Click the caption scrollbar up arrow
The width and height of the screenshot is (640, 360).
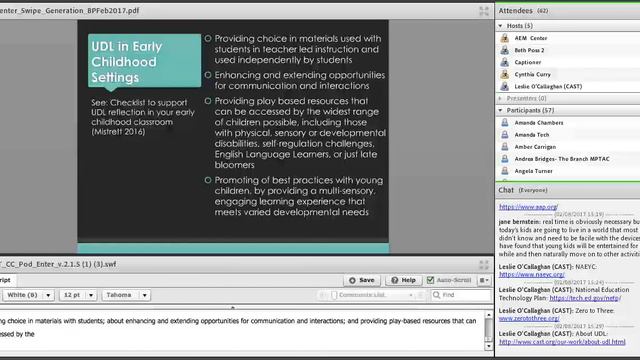click(489, 315)
